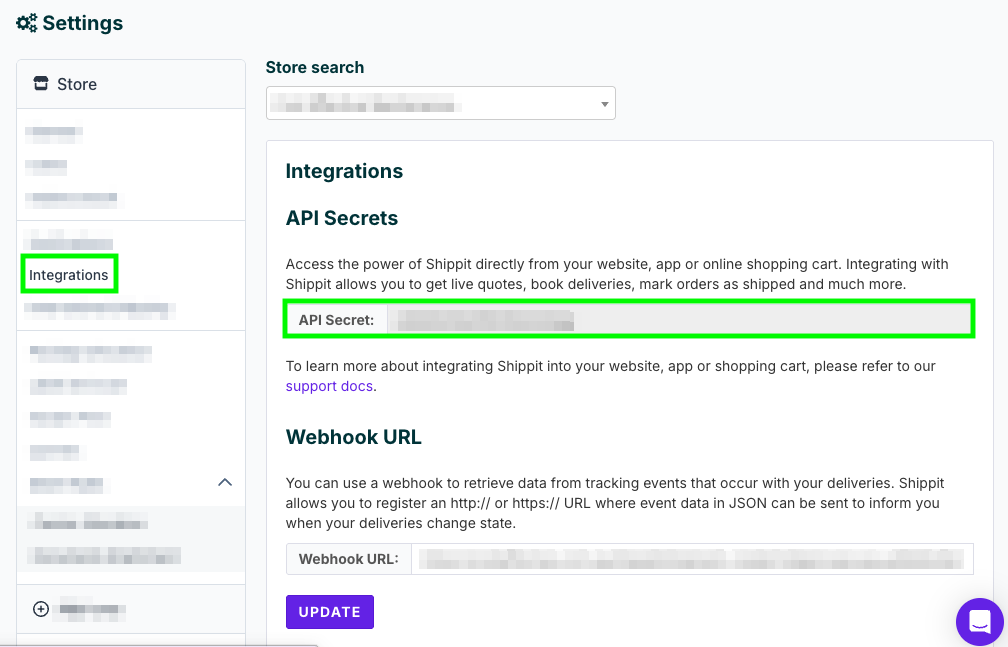Image resolution: width=1008 pixels, height=647 pixels.
Task: Click the Webhook URL heading
Action: (x=354, y=437)
